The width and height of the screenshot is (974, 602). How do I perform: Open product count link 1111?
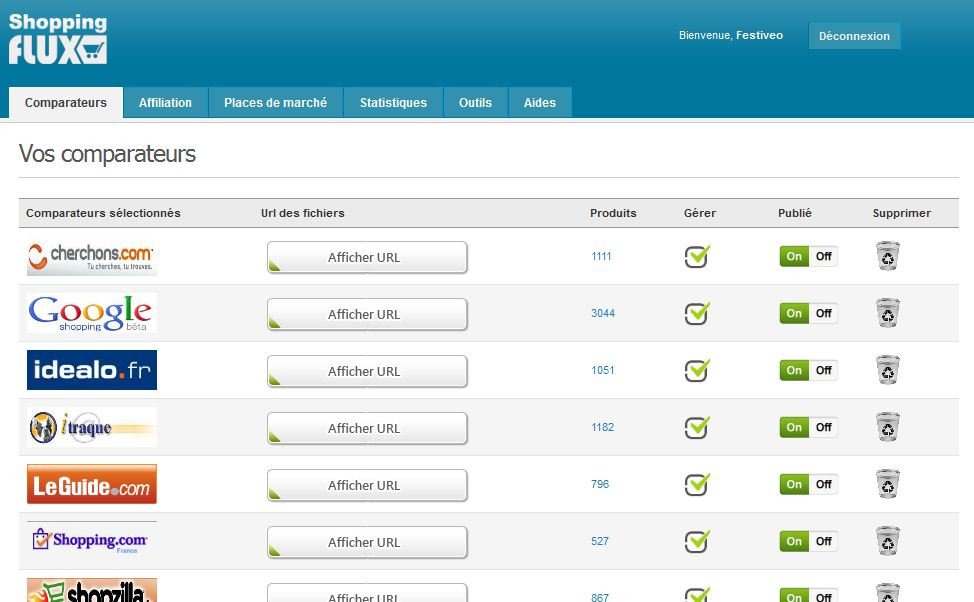tap(601, 257)
